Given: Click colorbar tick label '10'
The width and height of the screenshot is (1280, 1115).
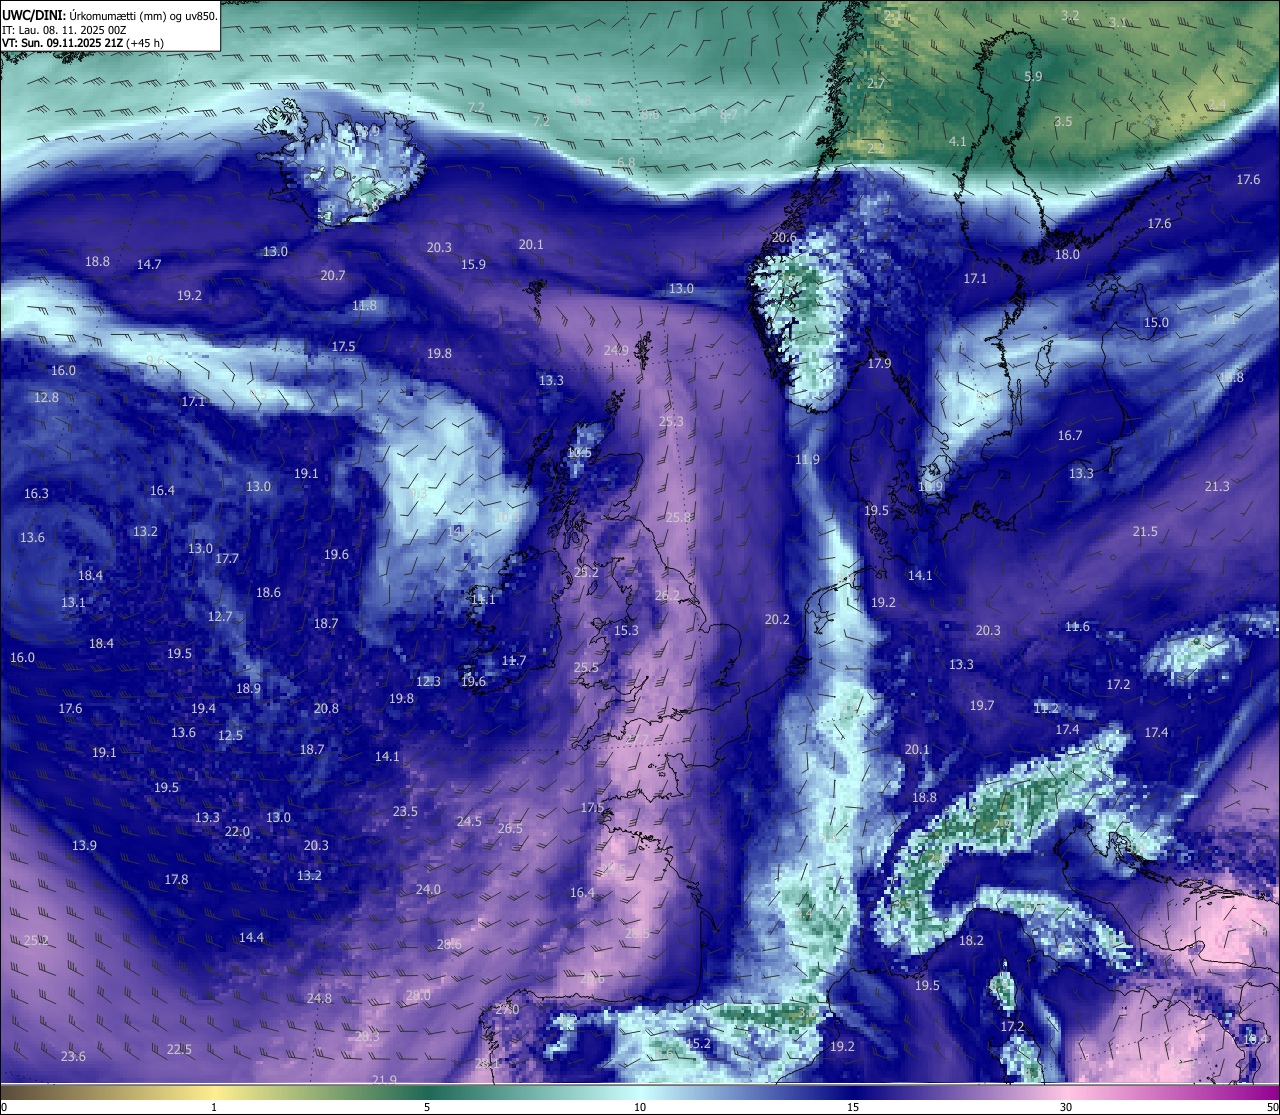Looking at the screenshot, I should click(x=640, y=1107).
